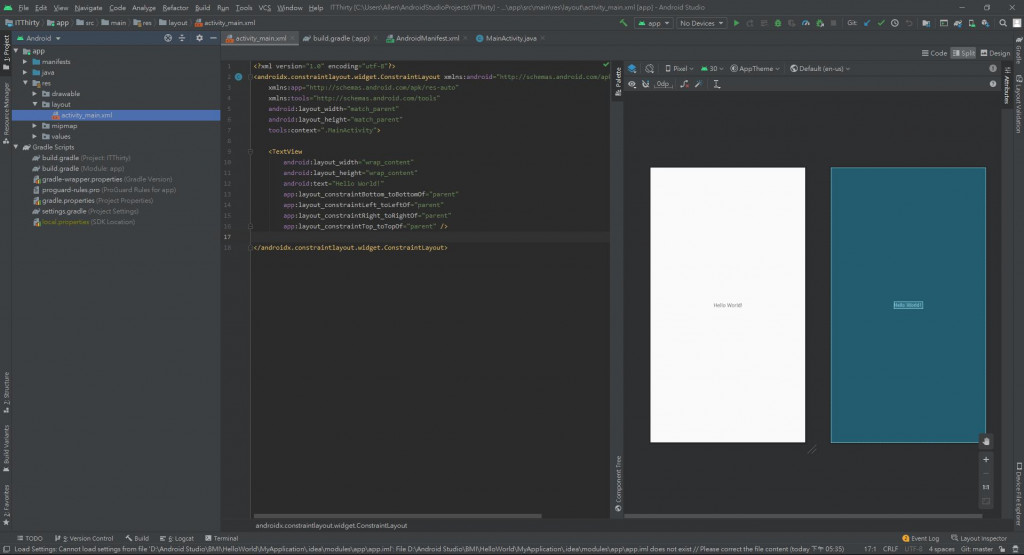
Task: Click the Search Everywhere magnifier icon
Action: [1001, 22]
